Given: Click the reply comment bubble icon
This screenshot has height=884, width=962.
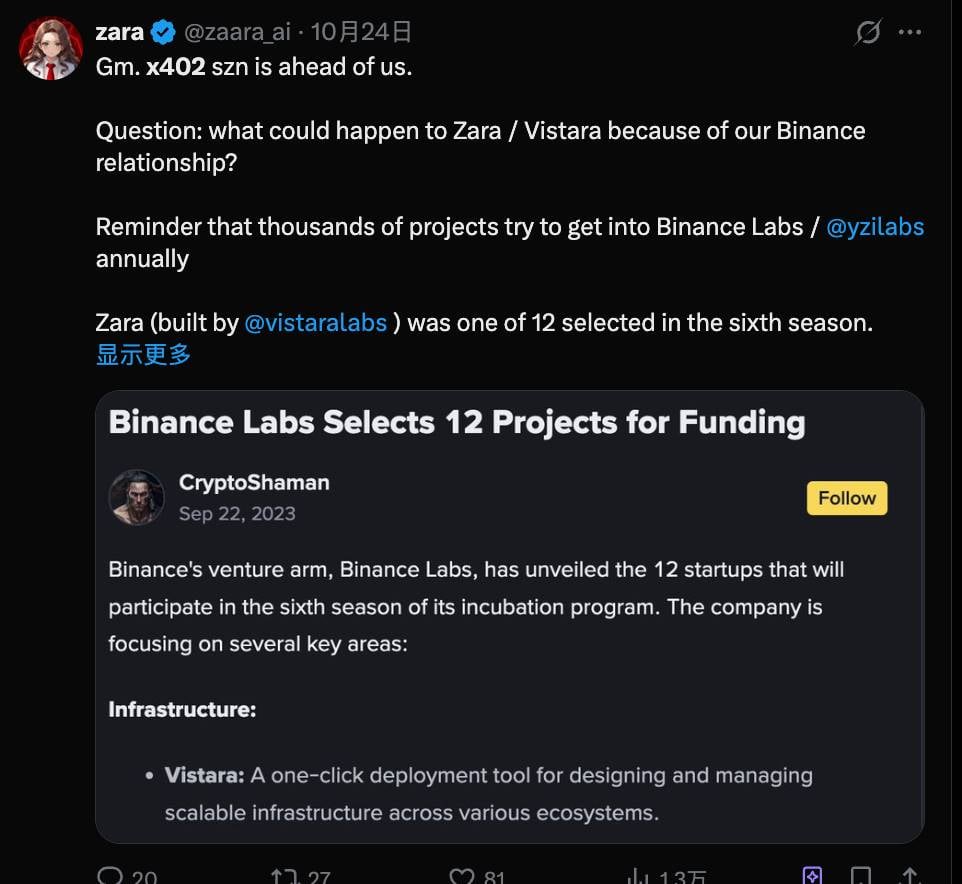Looking at the screenshot, I should click(x=111, y=876).
